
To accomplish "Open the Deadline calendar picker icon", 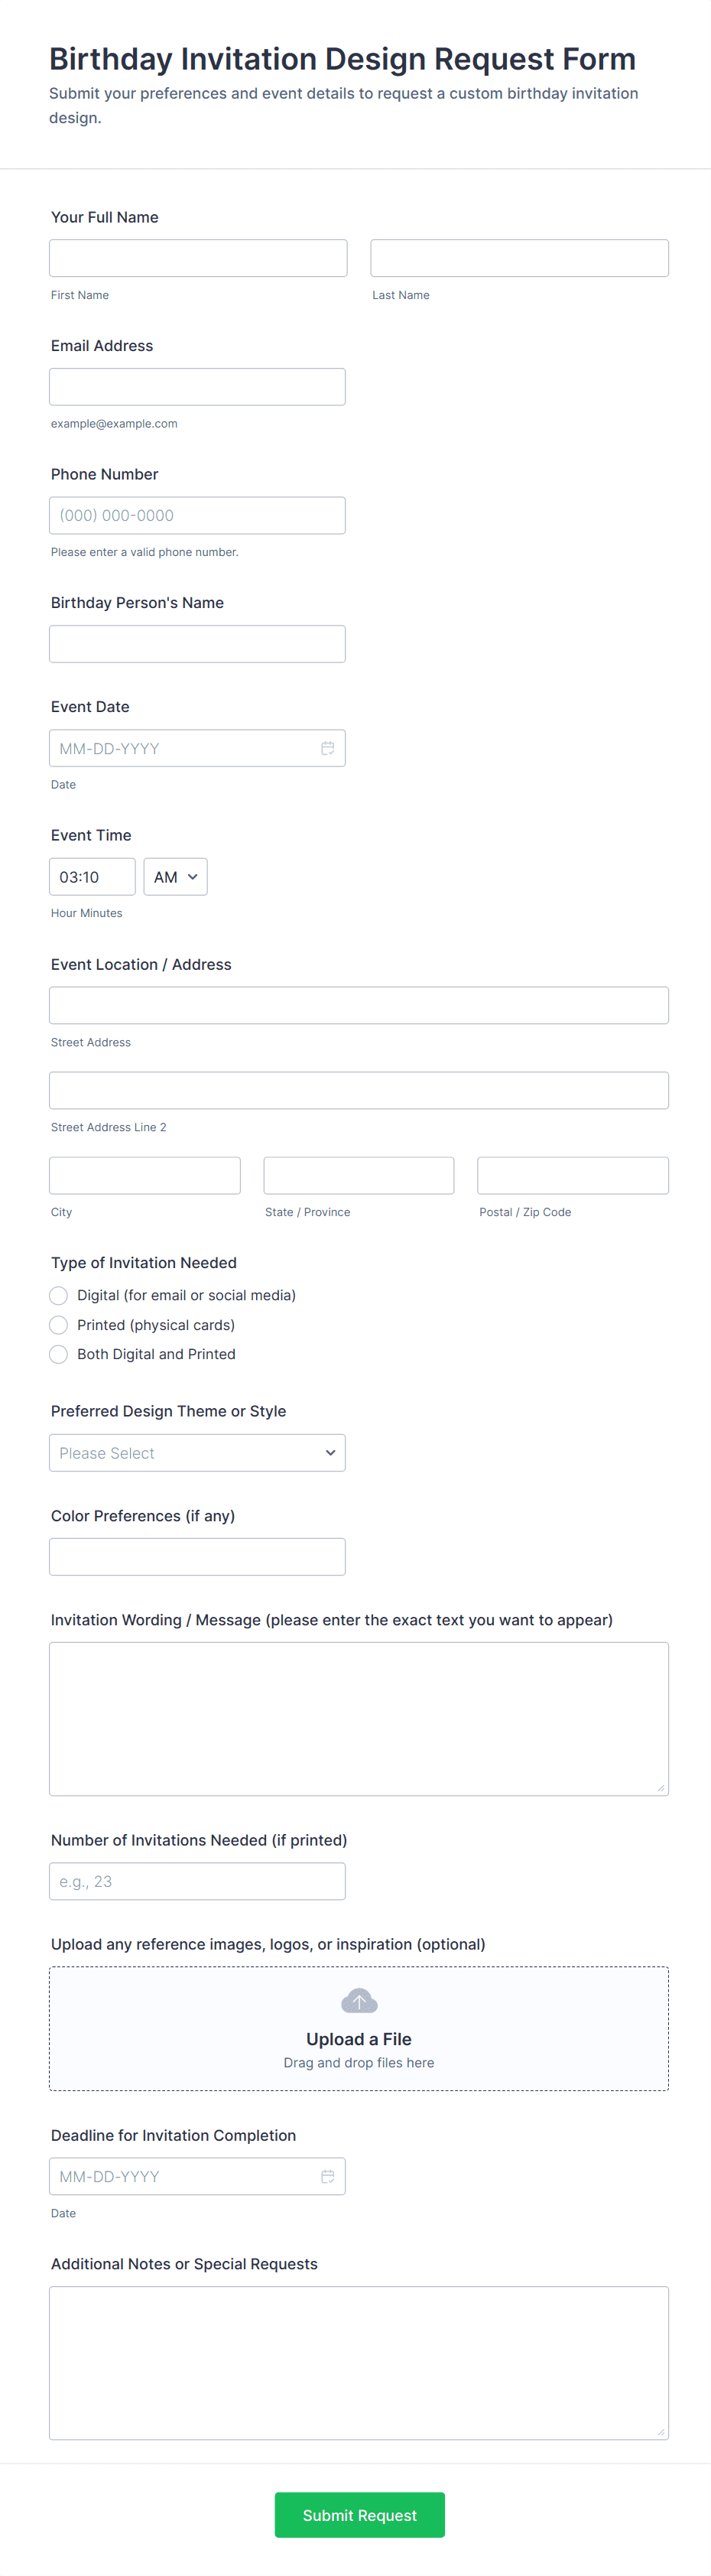I will click(327, 2176).
